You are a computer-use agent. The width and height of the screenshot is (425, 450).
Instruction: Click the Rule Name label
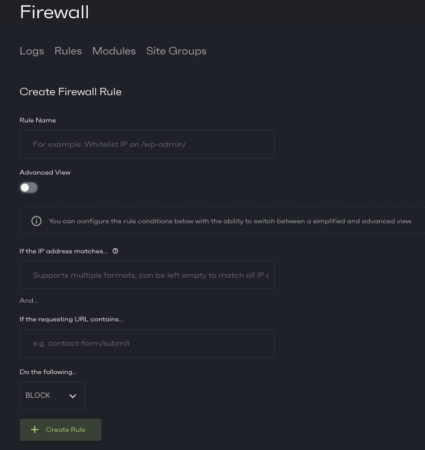(38, 120)
